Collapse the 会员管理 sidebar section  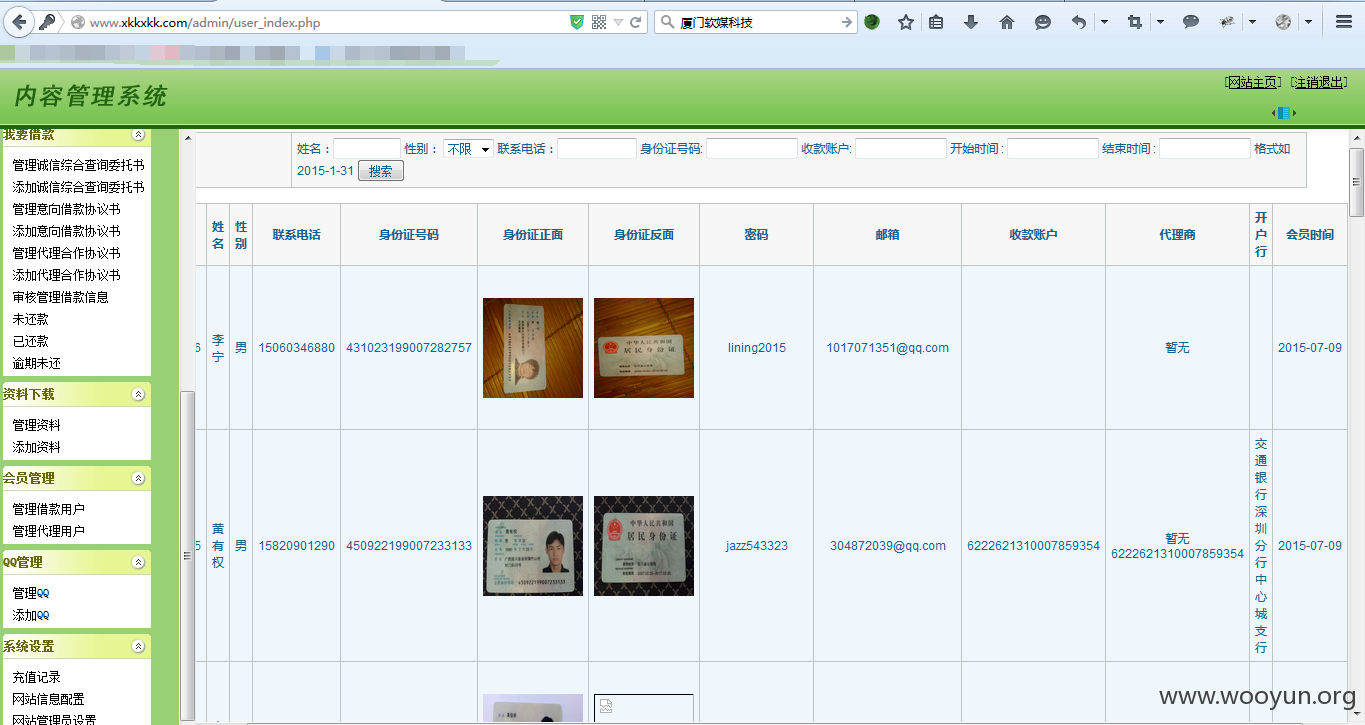(x=139, y=479)
